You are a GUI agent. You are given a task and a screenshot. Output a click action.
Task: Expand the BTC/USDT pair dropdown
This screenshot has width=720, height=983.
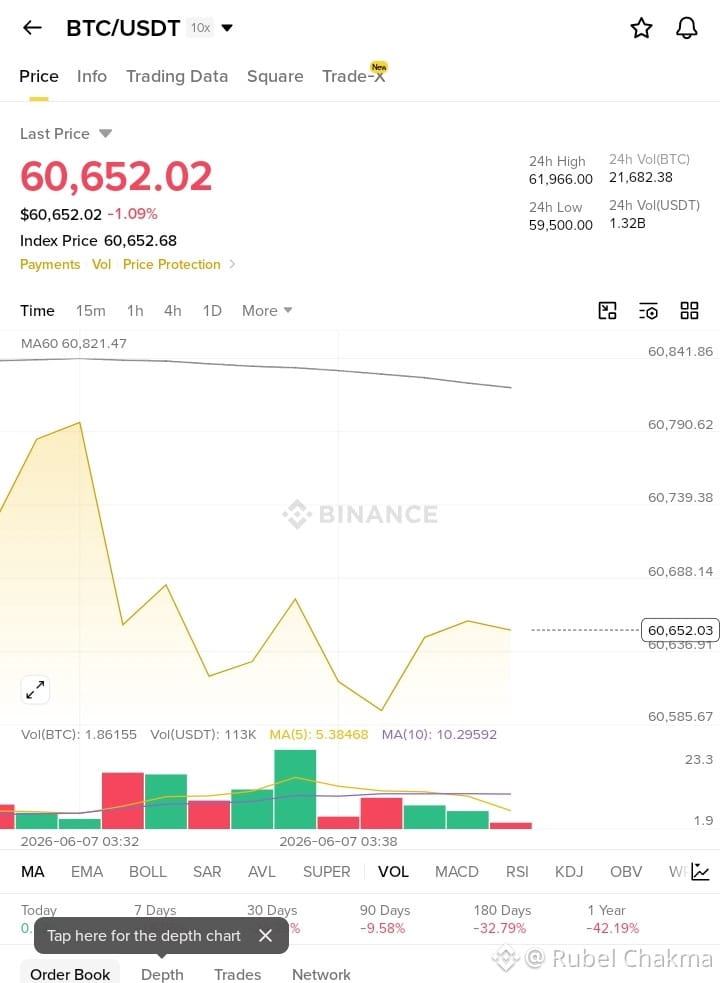[x=227, y=28]
